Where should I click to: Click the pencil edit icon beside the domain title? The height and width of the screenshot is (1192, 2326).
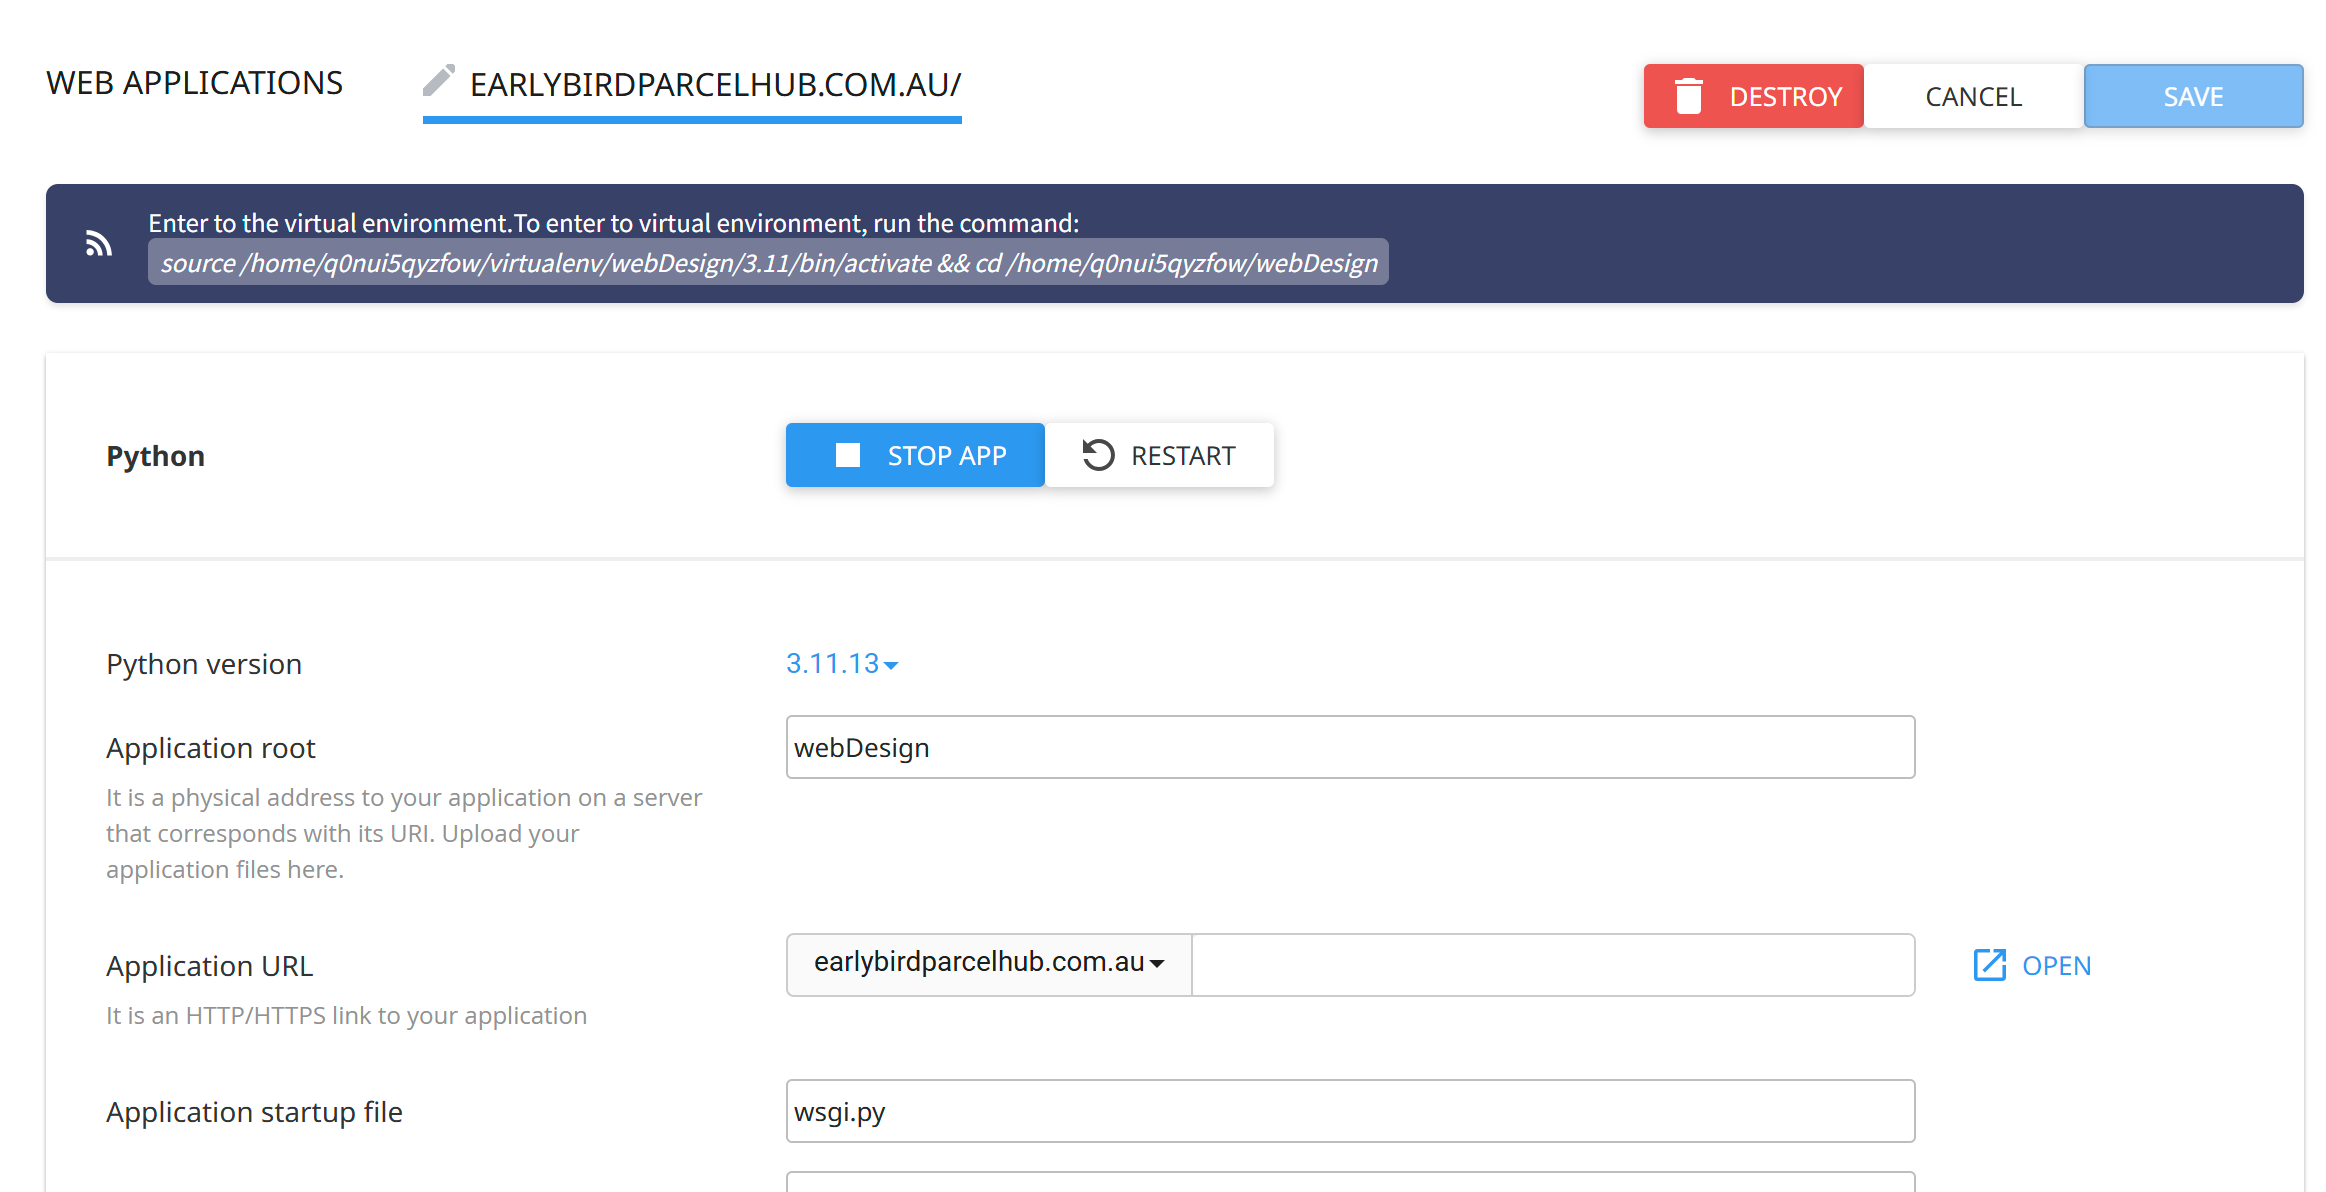[x=439, y=81]
